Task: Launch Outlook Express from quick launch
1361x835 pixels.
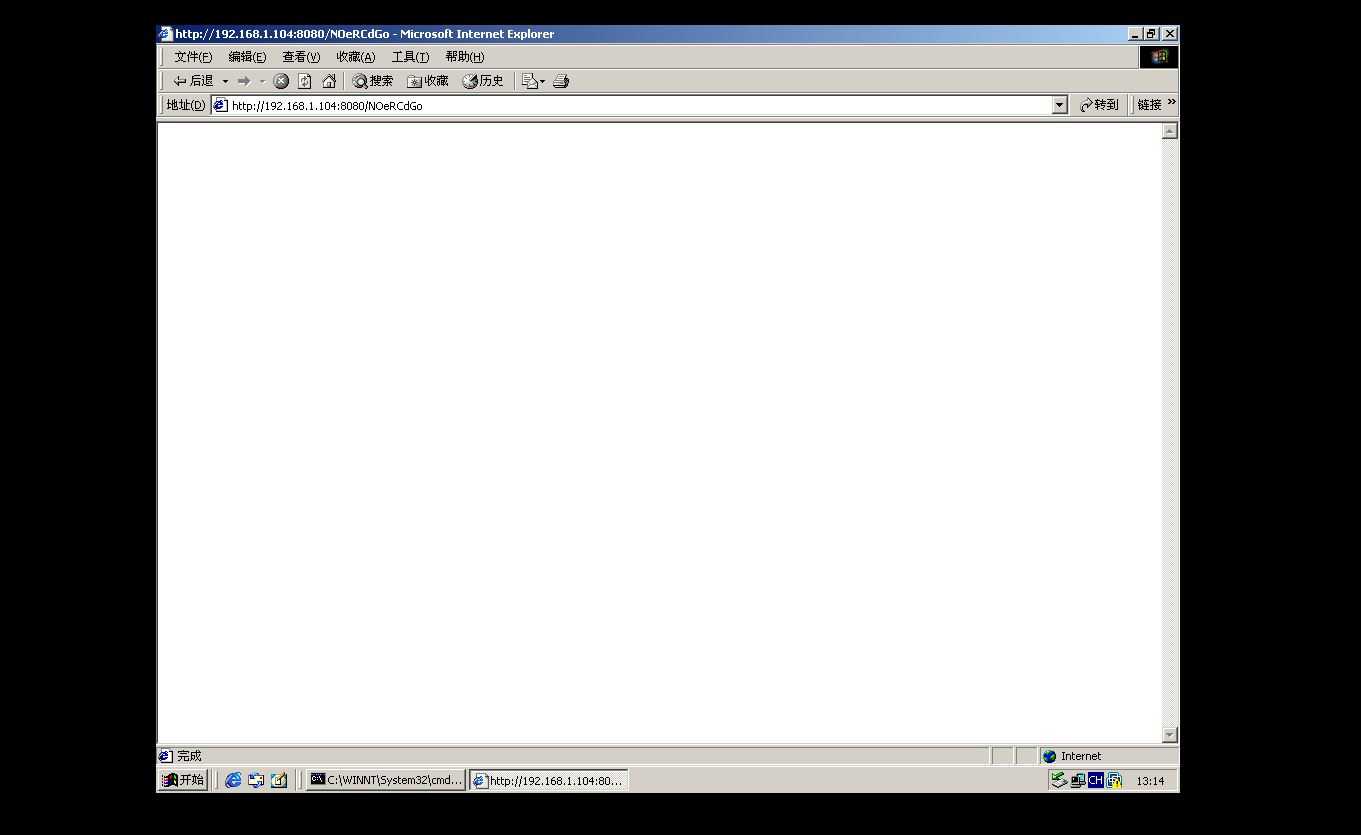Action: pos(256,780)
